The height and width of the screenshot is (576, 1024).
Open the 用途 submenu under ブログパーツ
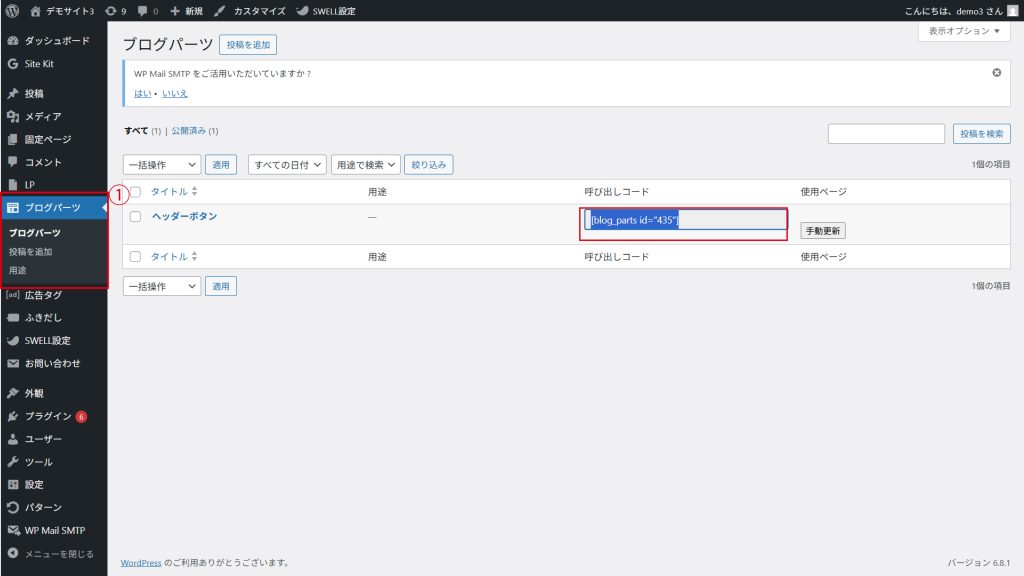coord(18,271)
